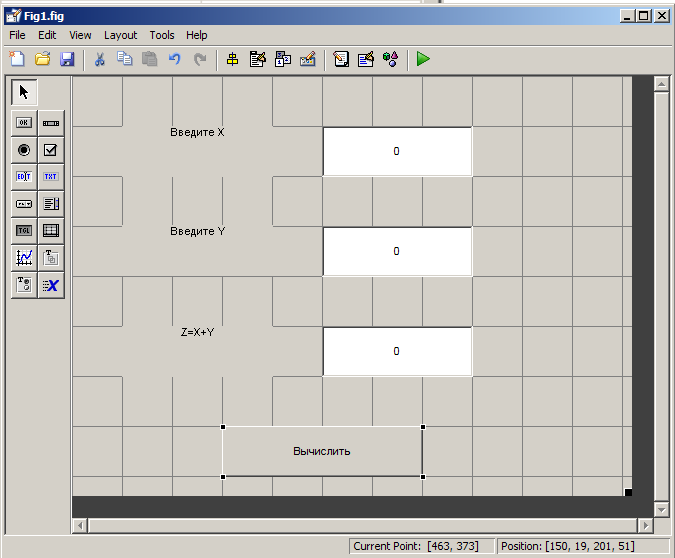Select the 'Z=X+Y' static text
675x558 pixels.
pyautogui.click(x=197, y=332)
